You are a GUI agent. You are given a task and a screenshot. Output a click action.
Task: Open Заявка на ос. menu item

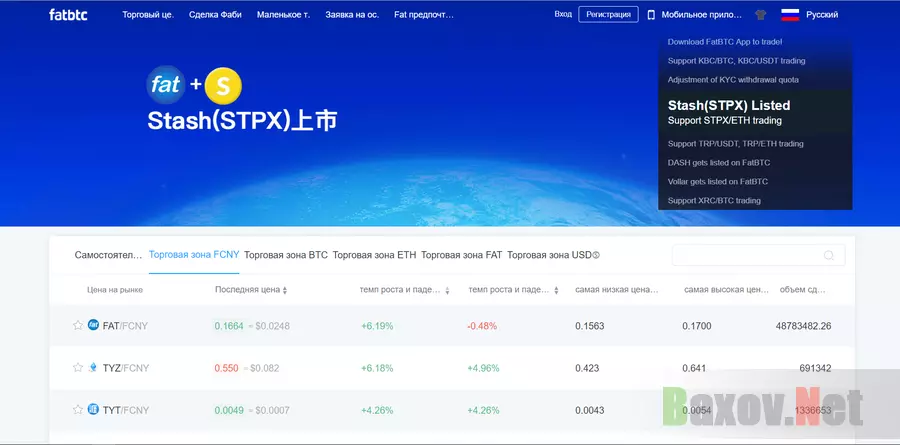[352, 15]
